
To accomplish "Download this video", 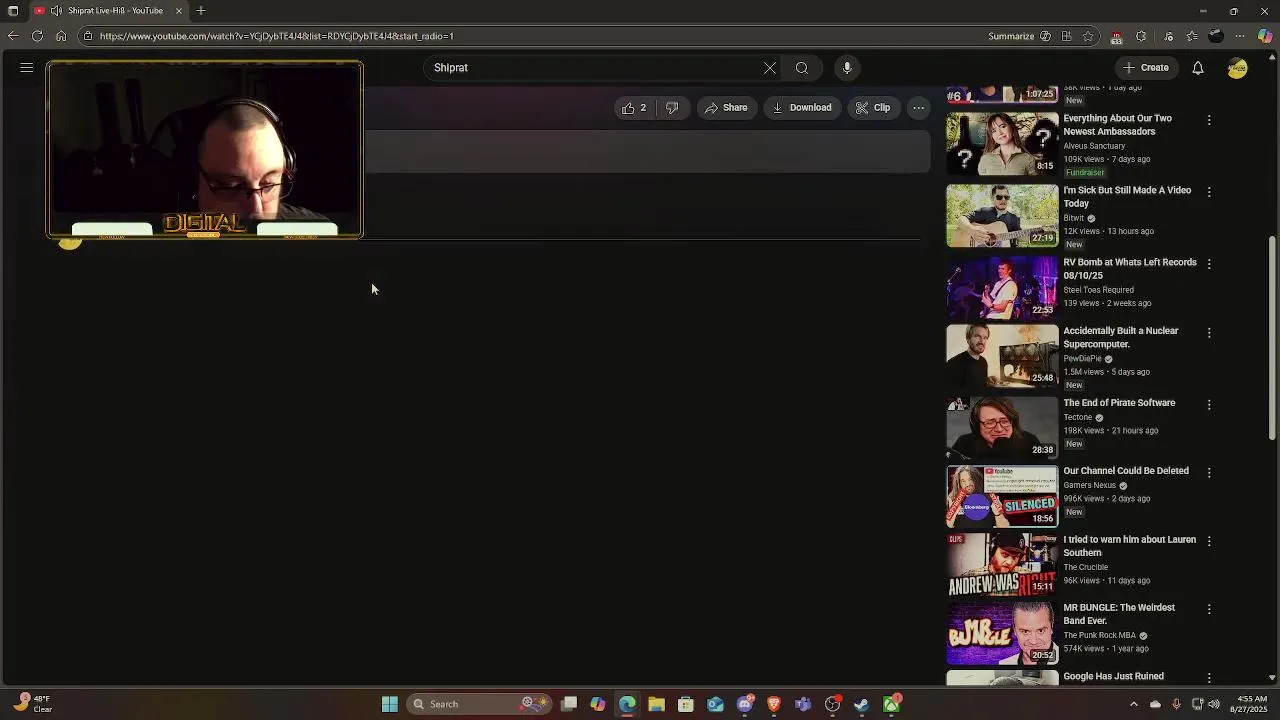I will (x=802, y=108).
